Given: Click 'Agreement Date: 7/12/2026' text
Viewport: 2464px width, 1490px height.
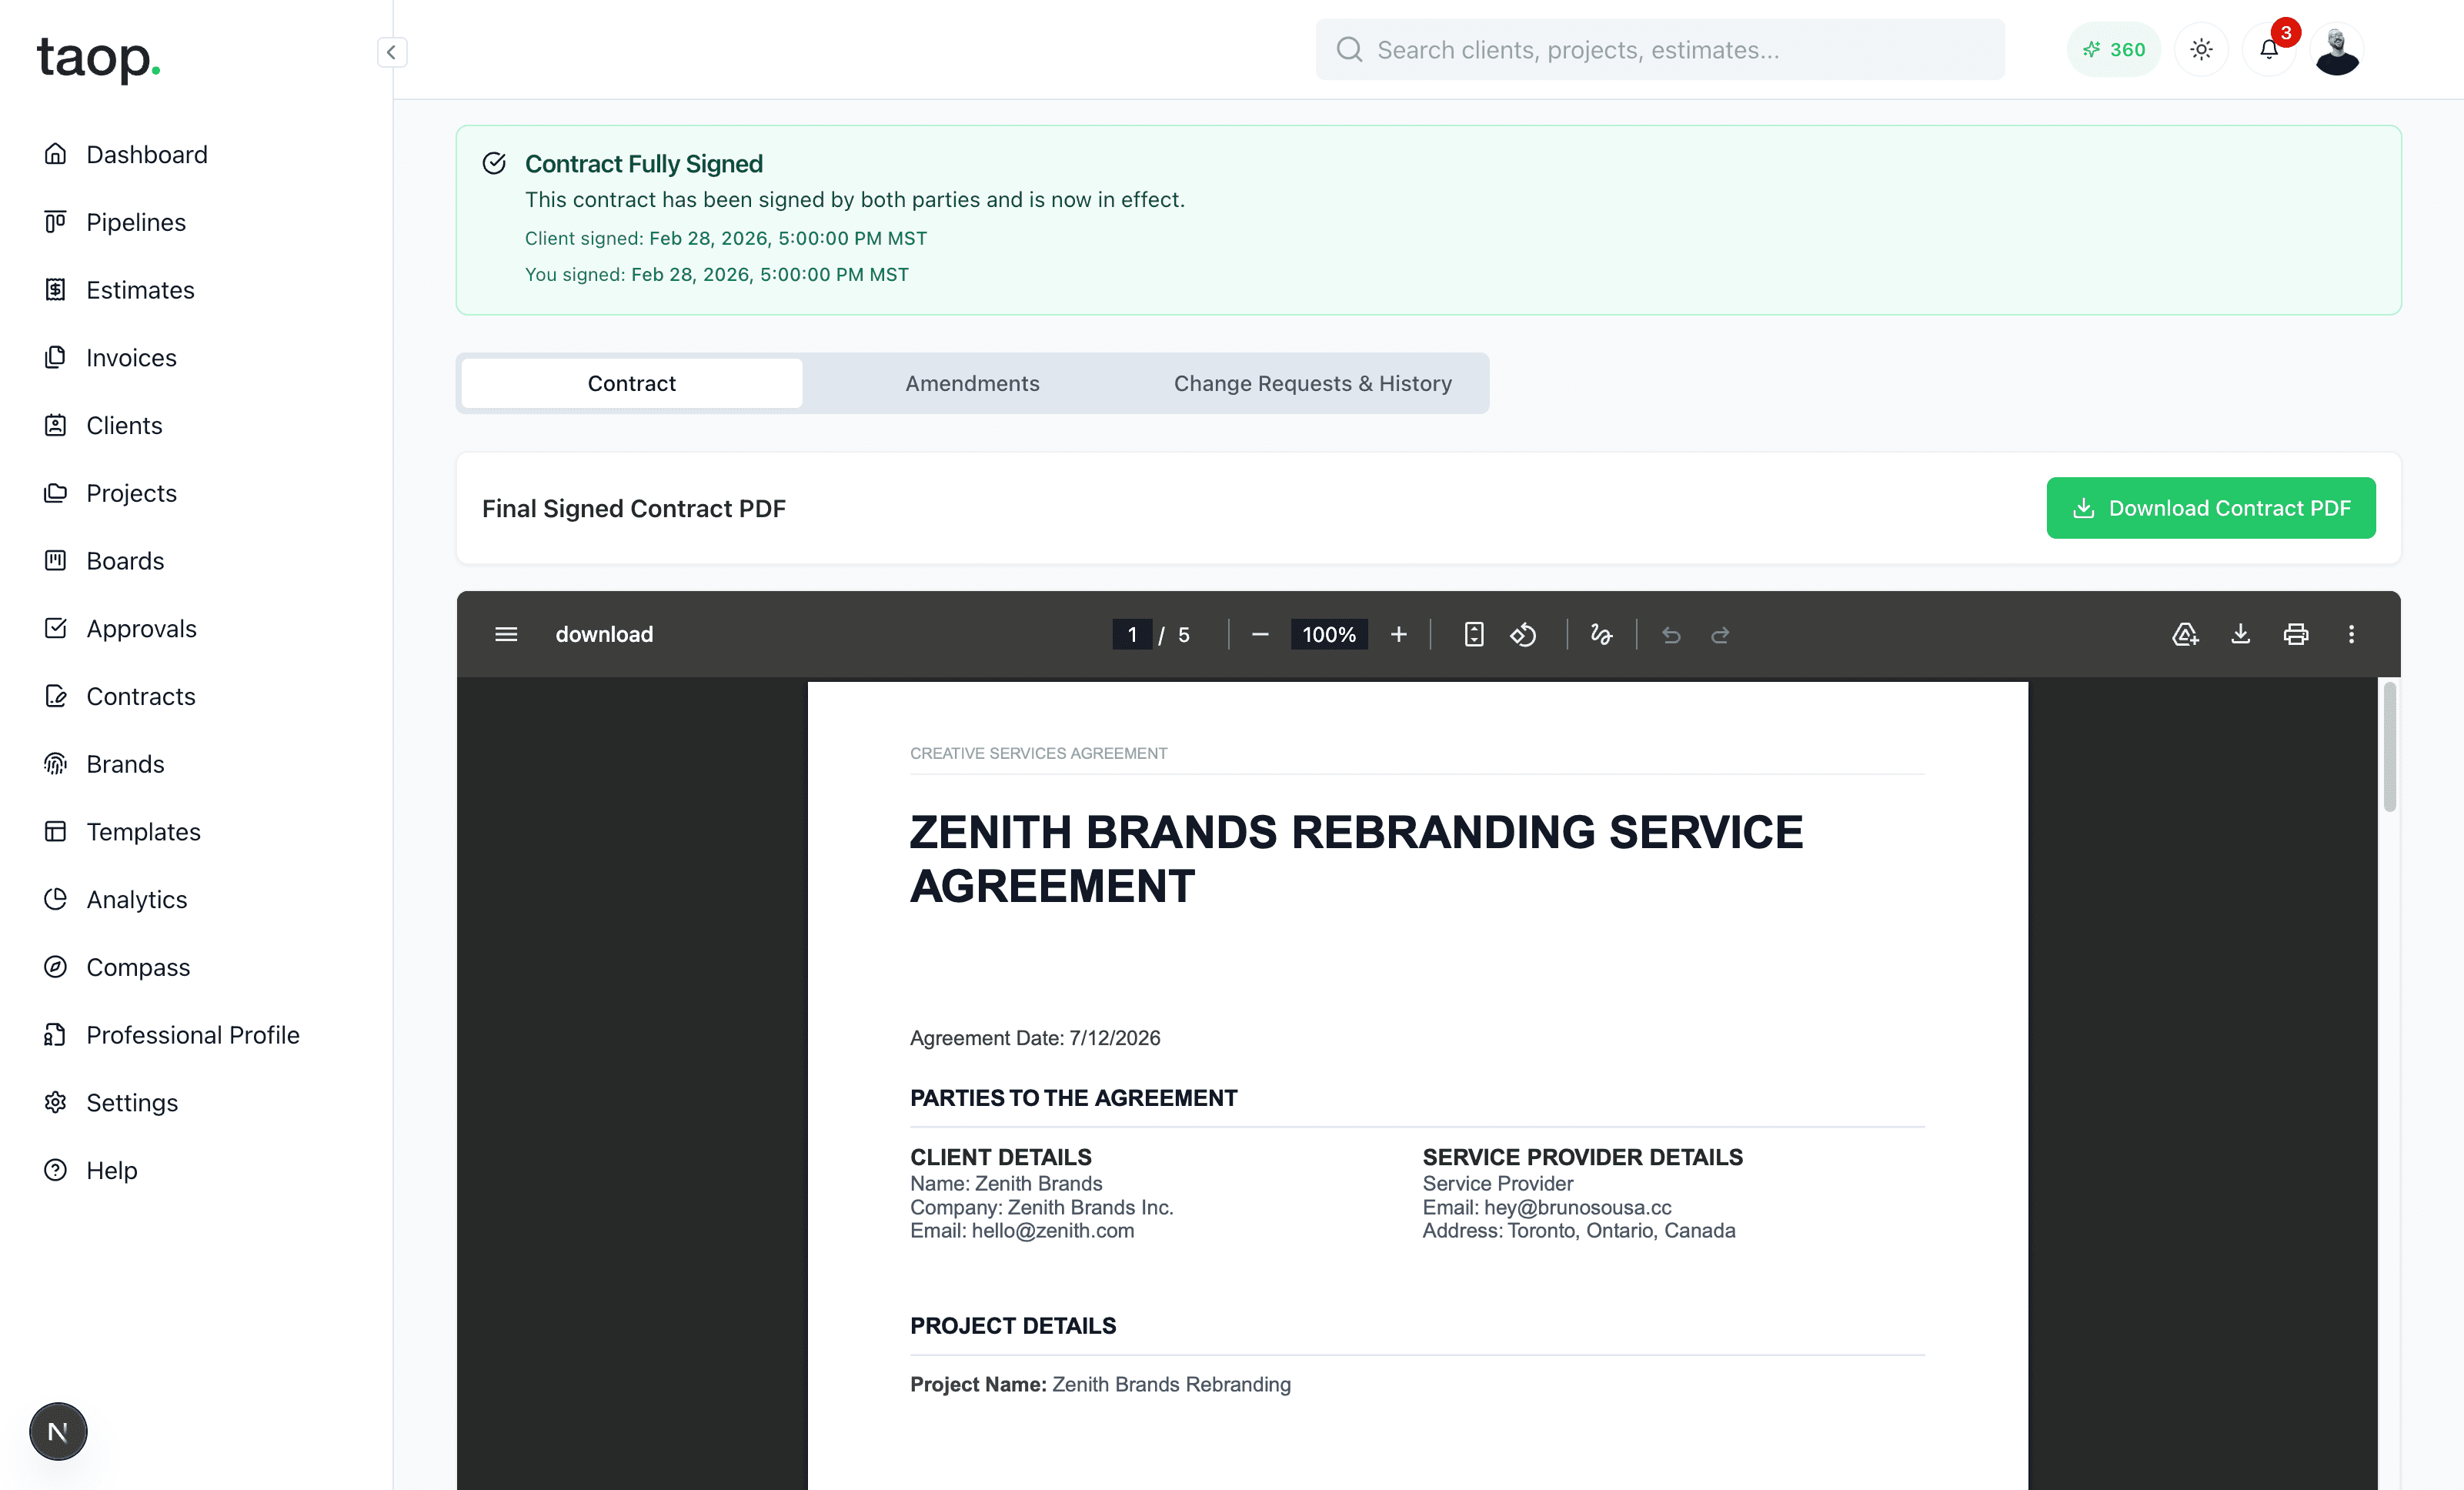Looking at the screenshot, I should coord(1035,1038).
